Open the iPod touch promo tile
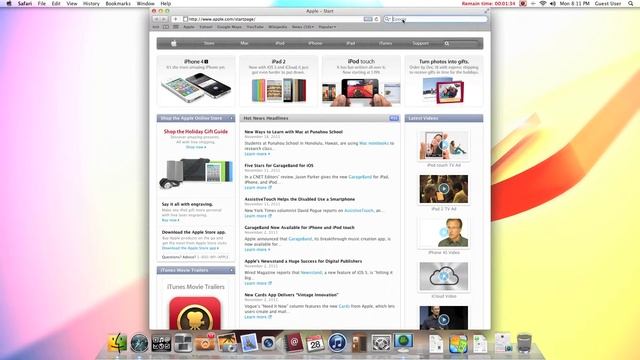Screen dimensions: 640x360 361,81
